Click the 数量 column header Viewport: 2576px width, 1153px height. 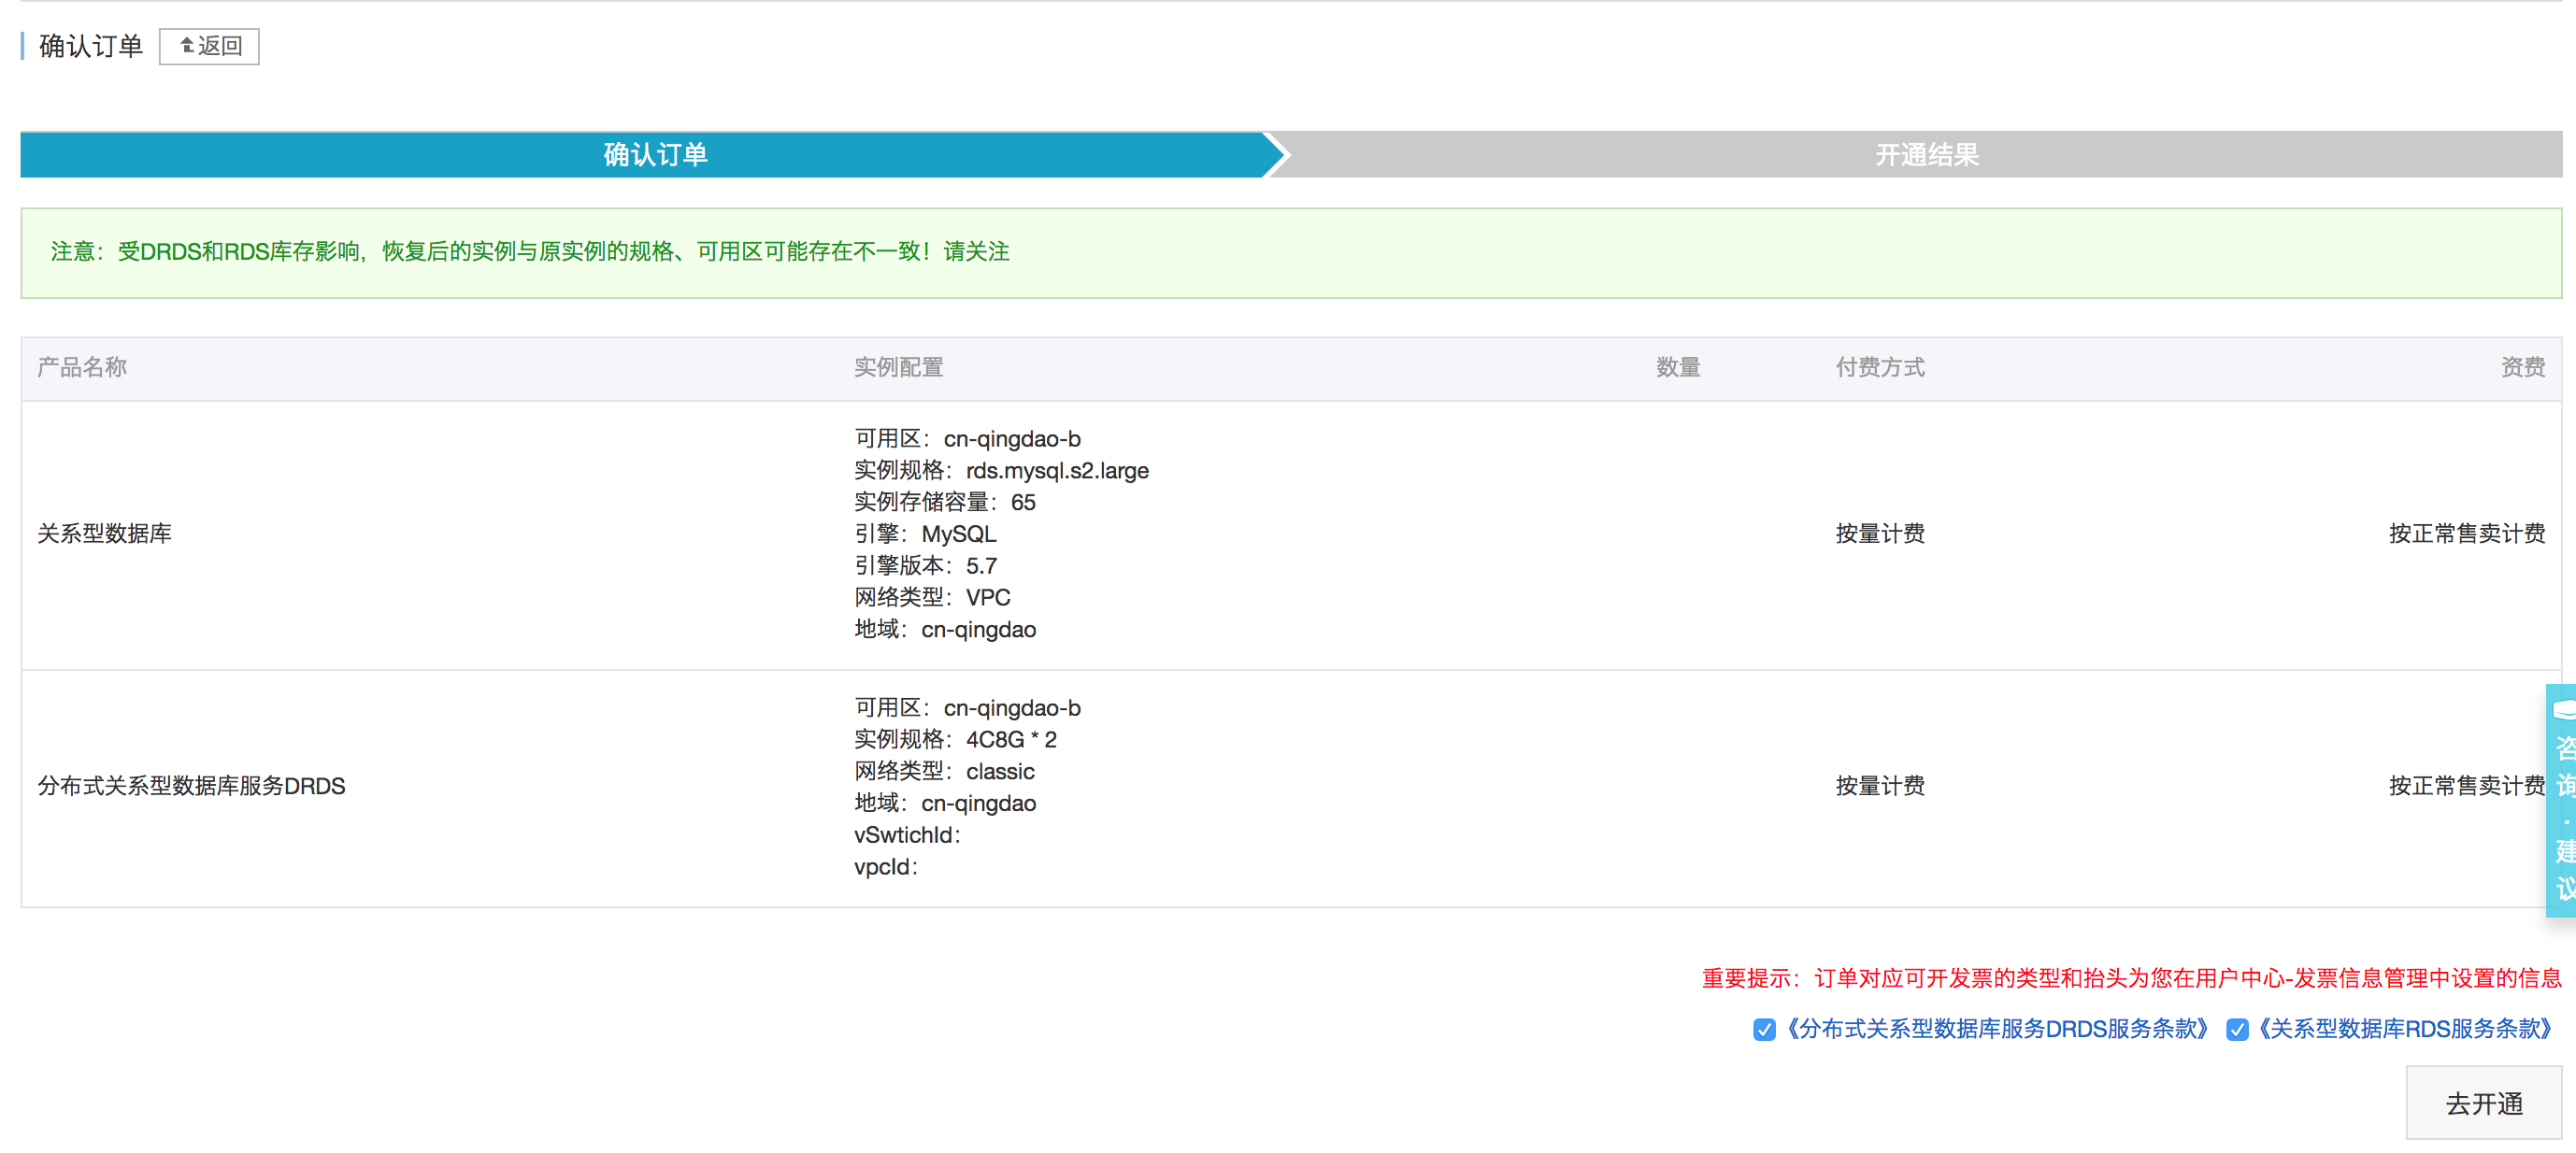[x=1678, y=368]
